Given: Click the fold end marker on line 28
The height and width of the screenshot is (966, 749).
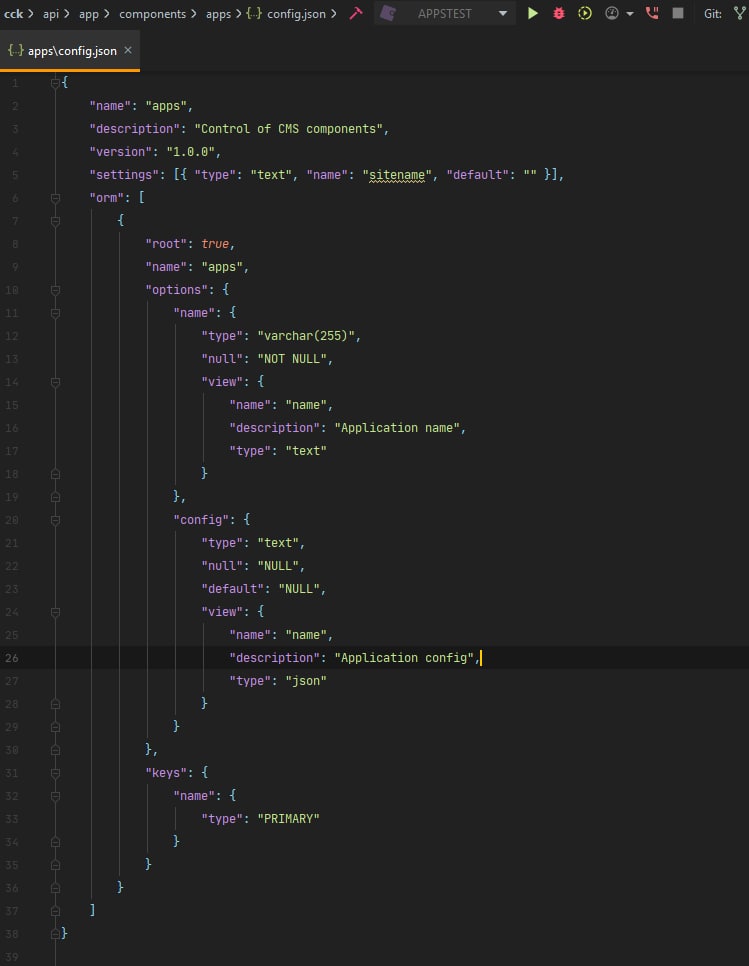Looking at the screenshot, I should coord(55,704).
